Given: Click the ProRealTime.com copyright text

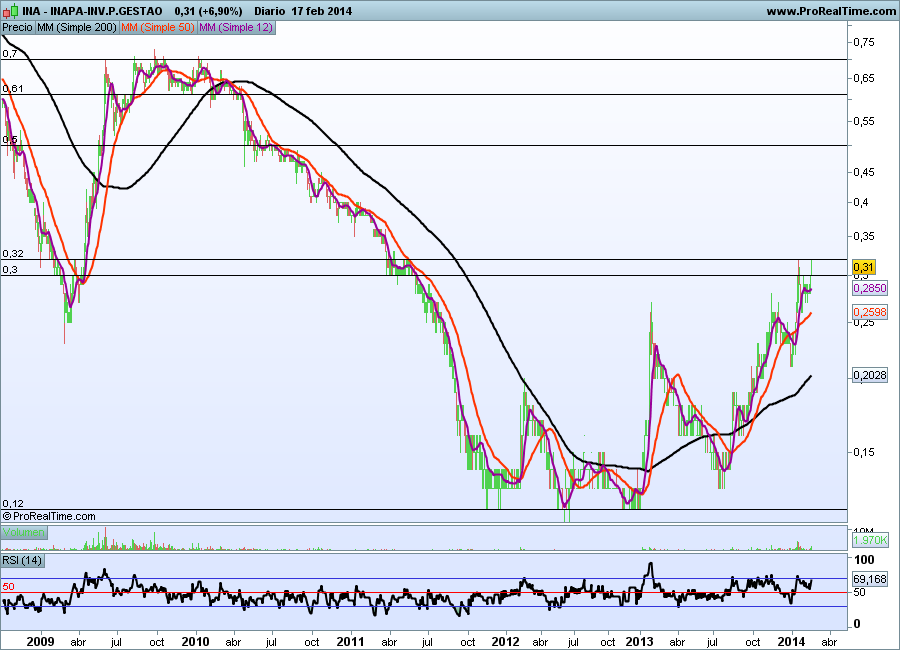Looking at the screenshot, I should 49,516.
